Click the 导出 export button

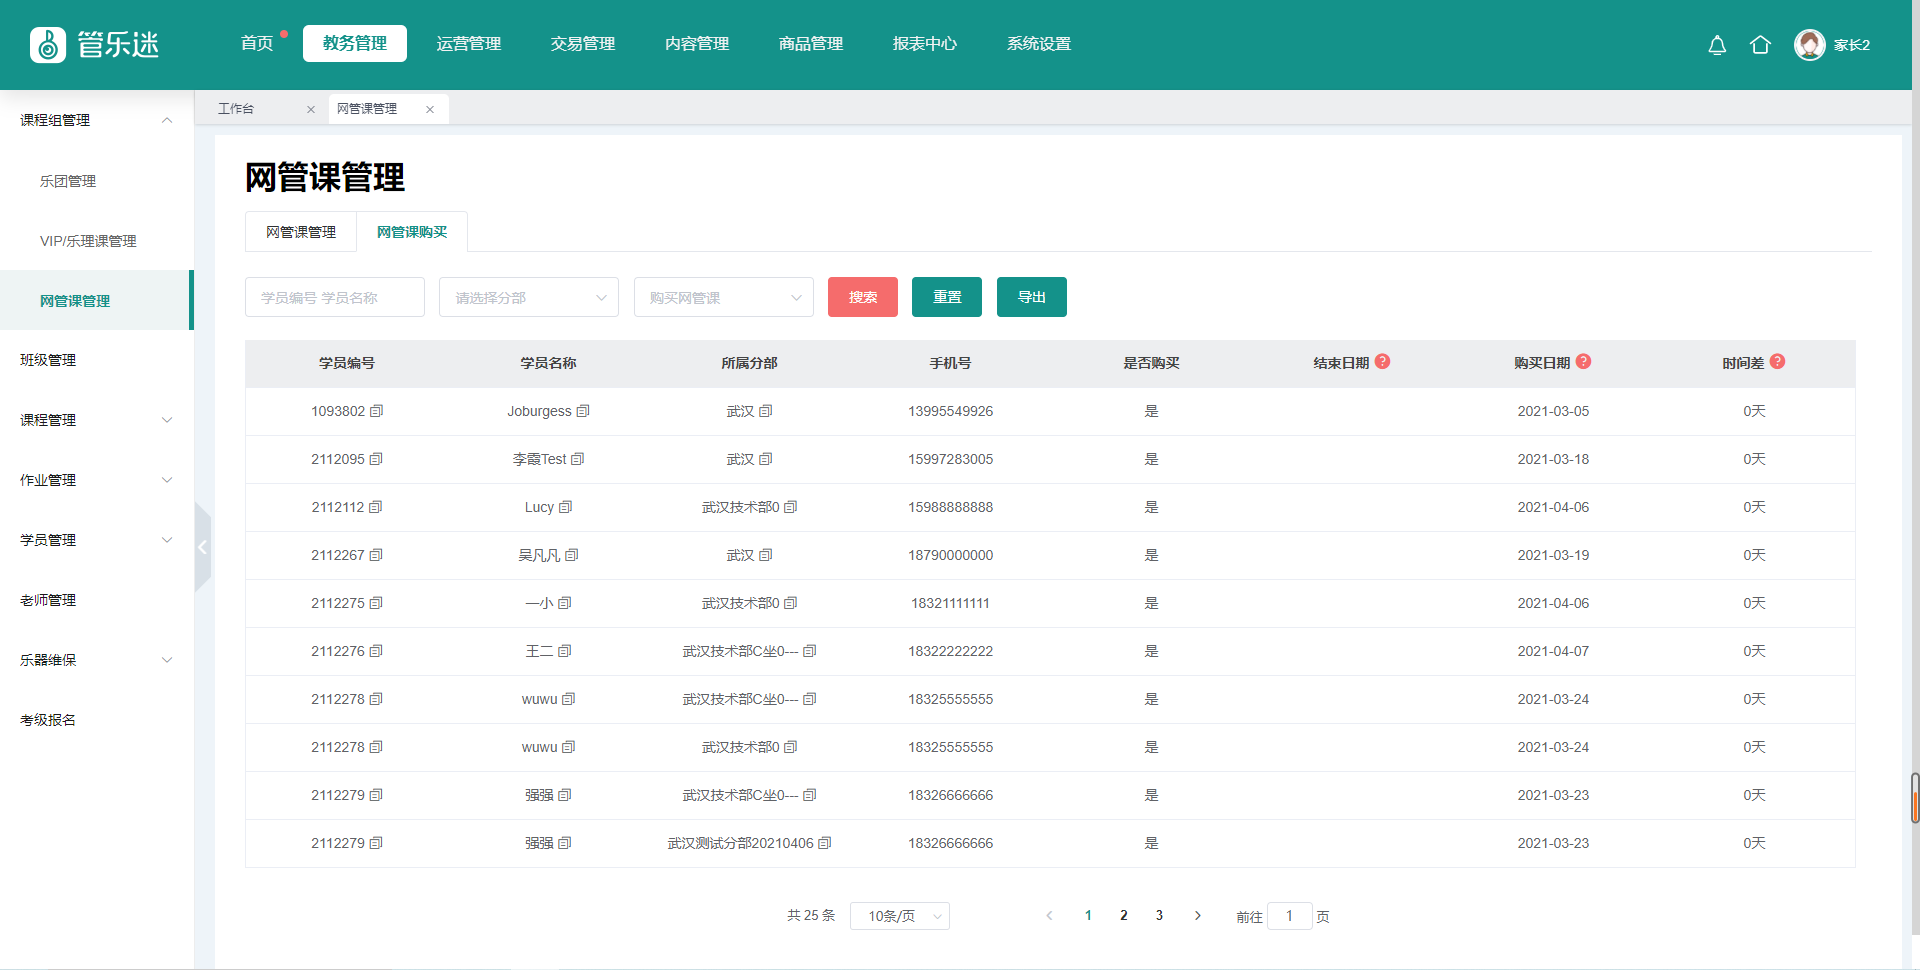pyautogui.click(x=1031, y=297)
